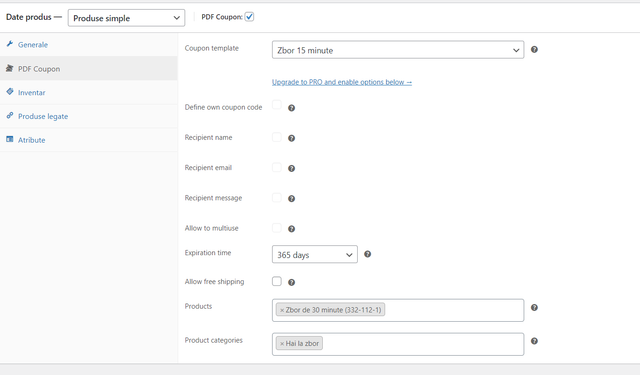Toggle Recipient name checkbox
This screenshot has height=375, width=640.
(277, 137)
